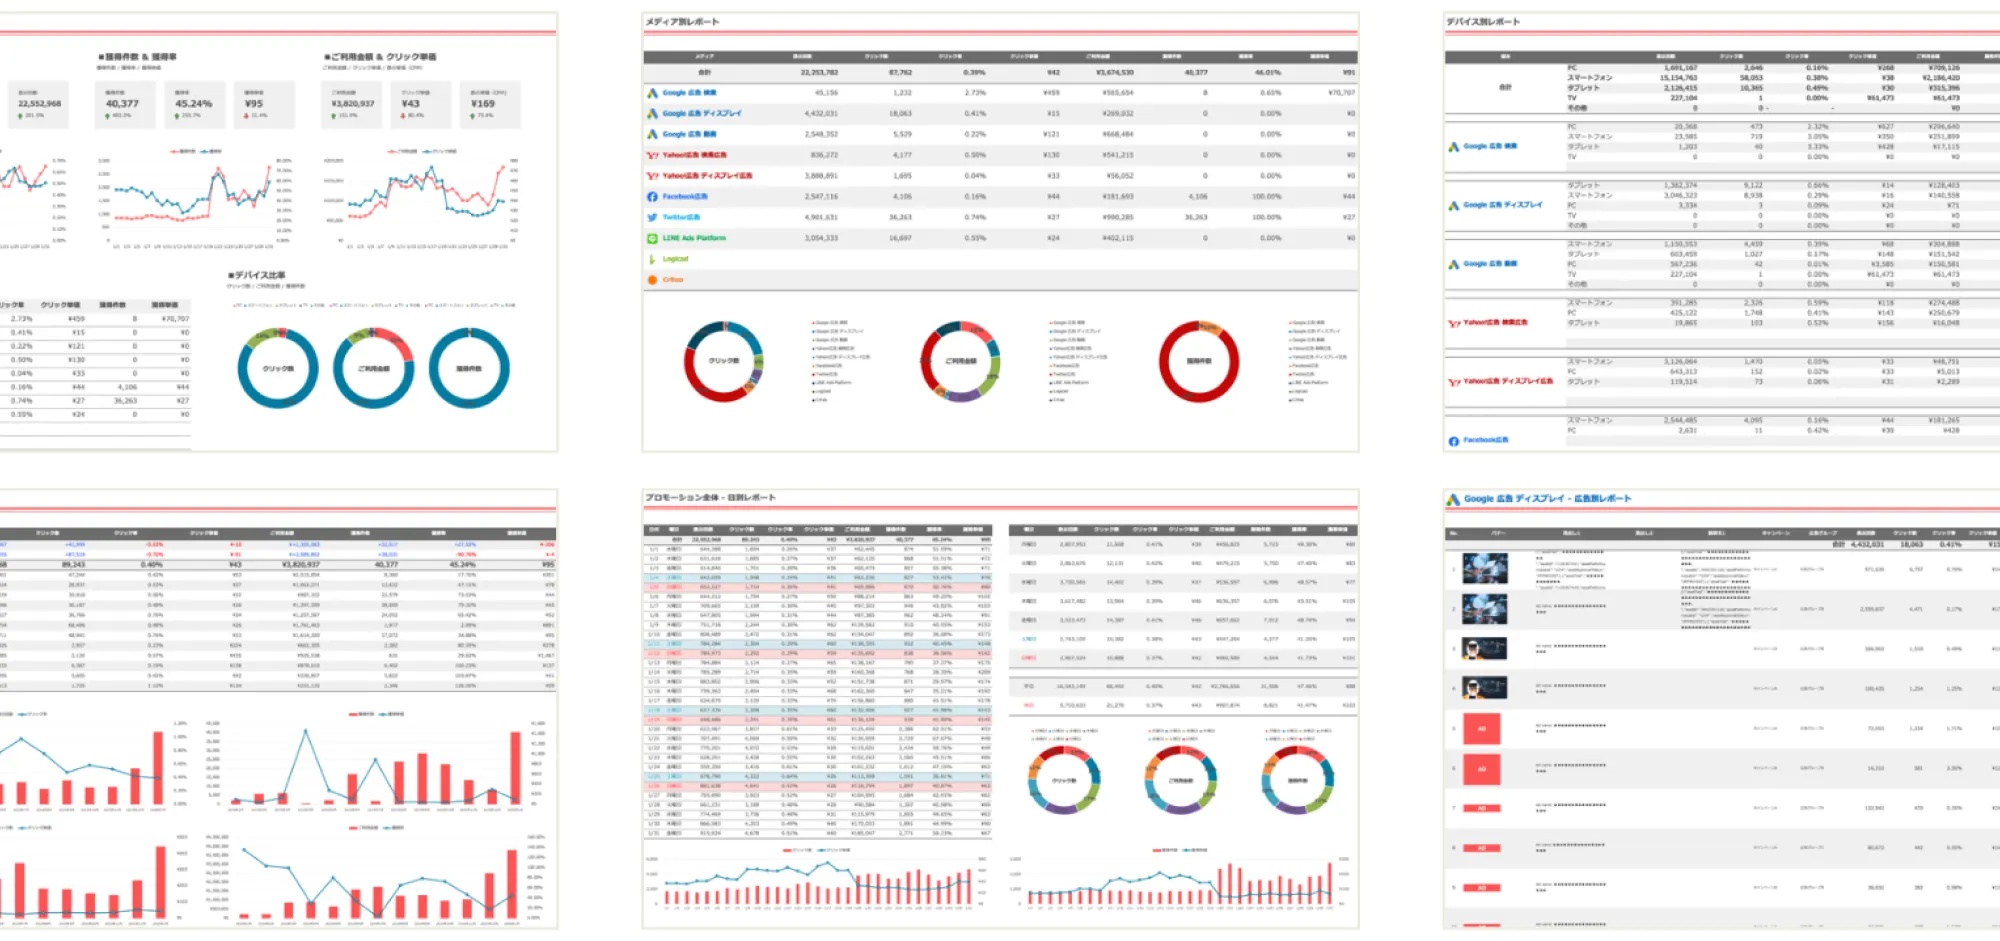Click the Twitter bird icon in the media report
This screenshot has height=941, width=2000.
tap(652, 217)
